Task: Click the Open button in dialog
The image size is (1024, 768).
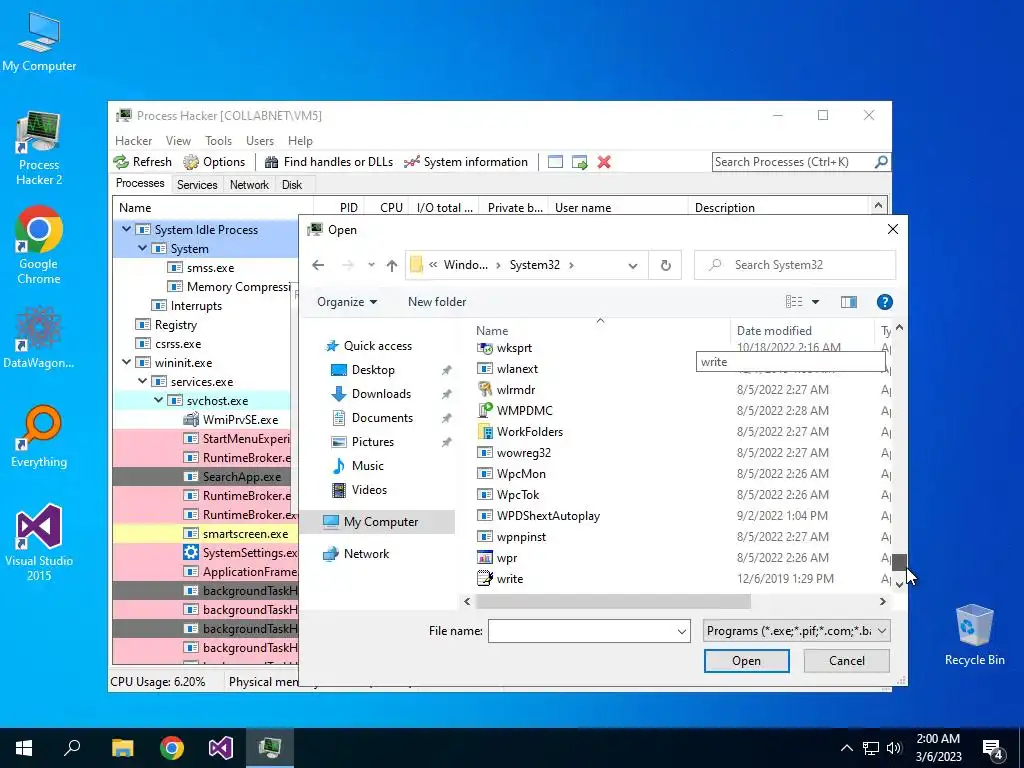Action: click(746, 661)
